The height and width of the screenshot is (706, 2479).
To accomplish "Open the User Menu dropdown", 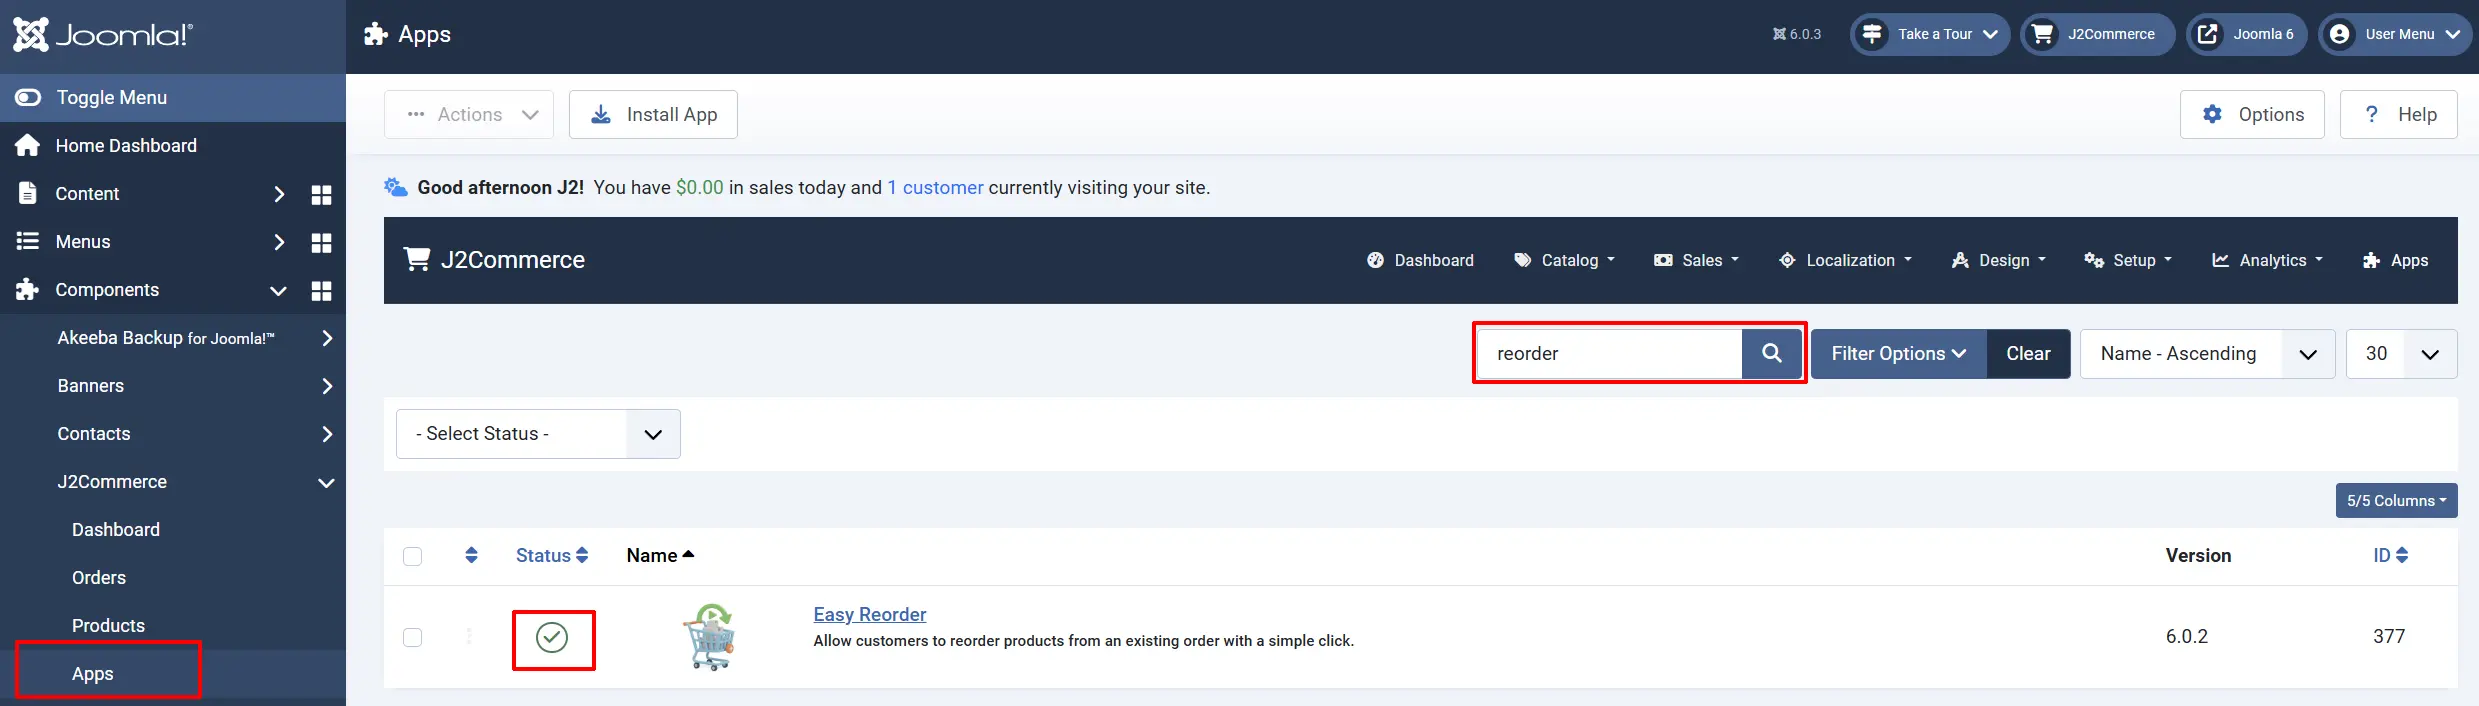I will point(2394,34).
